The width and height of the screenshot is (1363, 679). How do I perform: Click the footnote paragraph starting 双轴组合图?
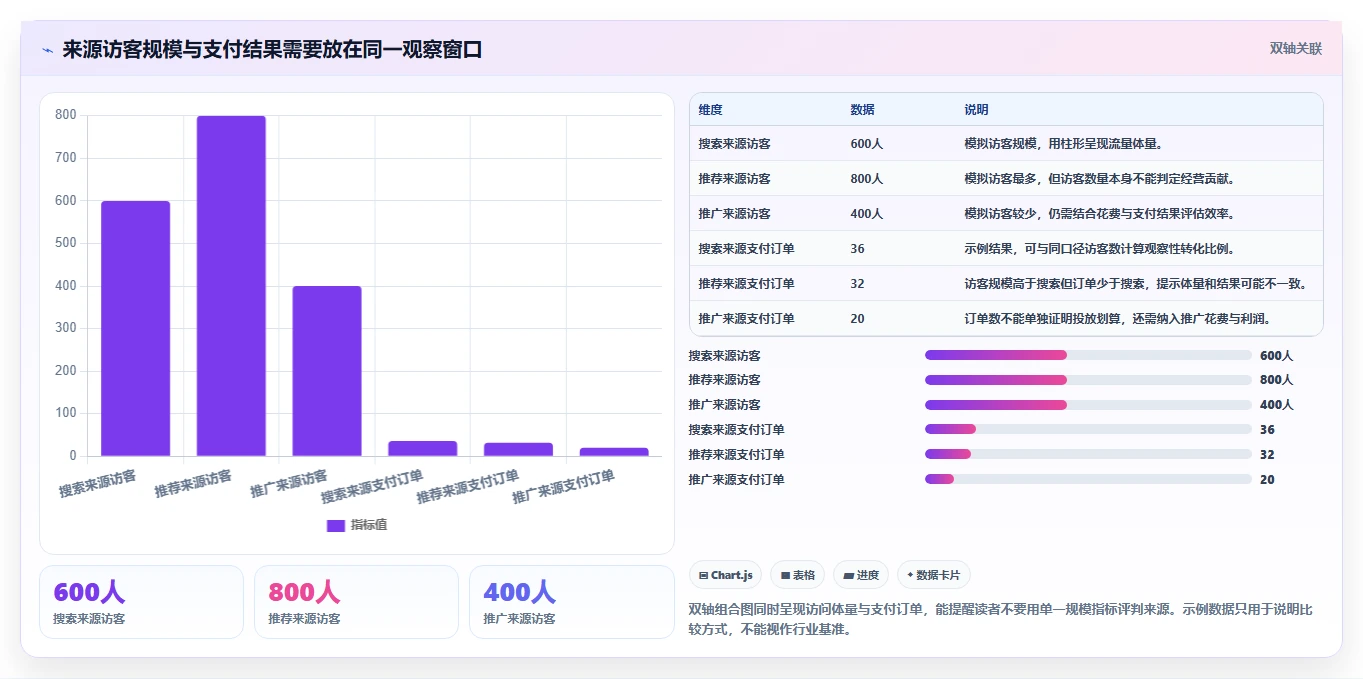click(1000, 619)
